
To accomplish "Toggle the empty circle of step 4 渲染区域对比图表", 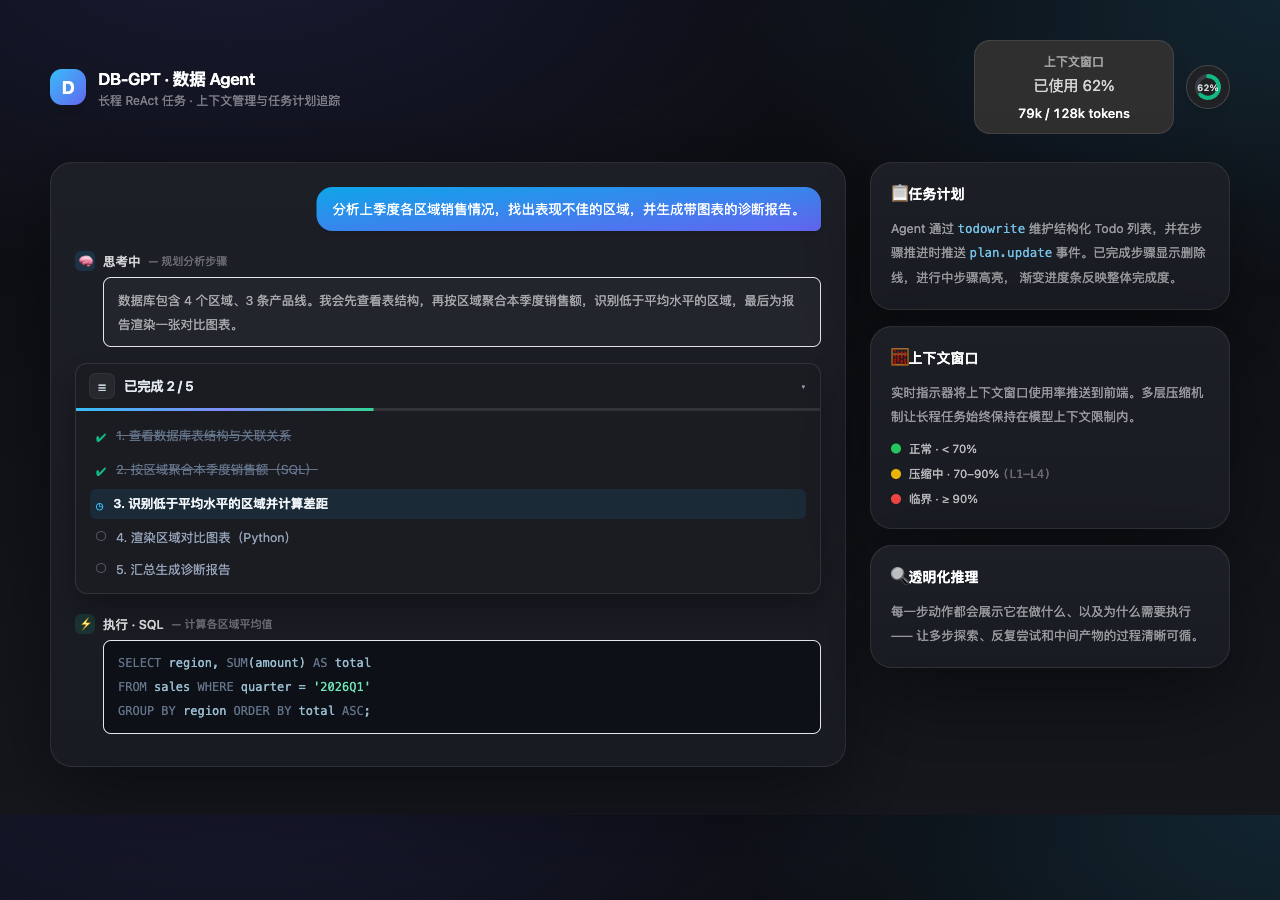I will [x=101, y=537].
